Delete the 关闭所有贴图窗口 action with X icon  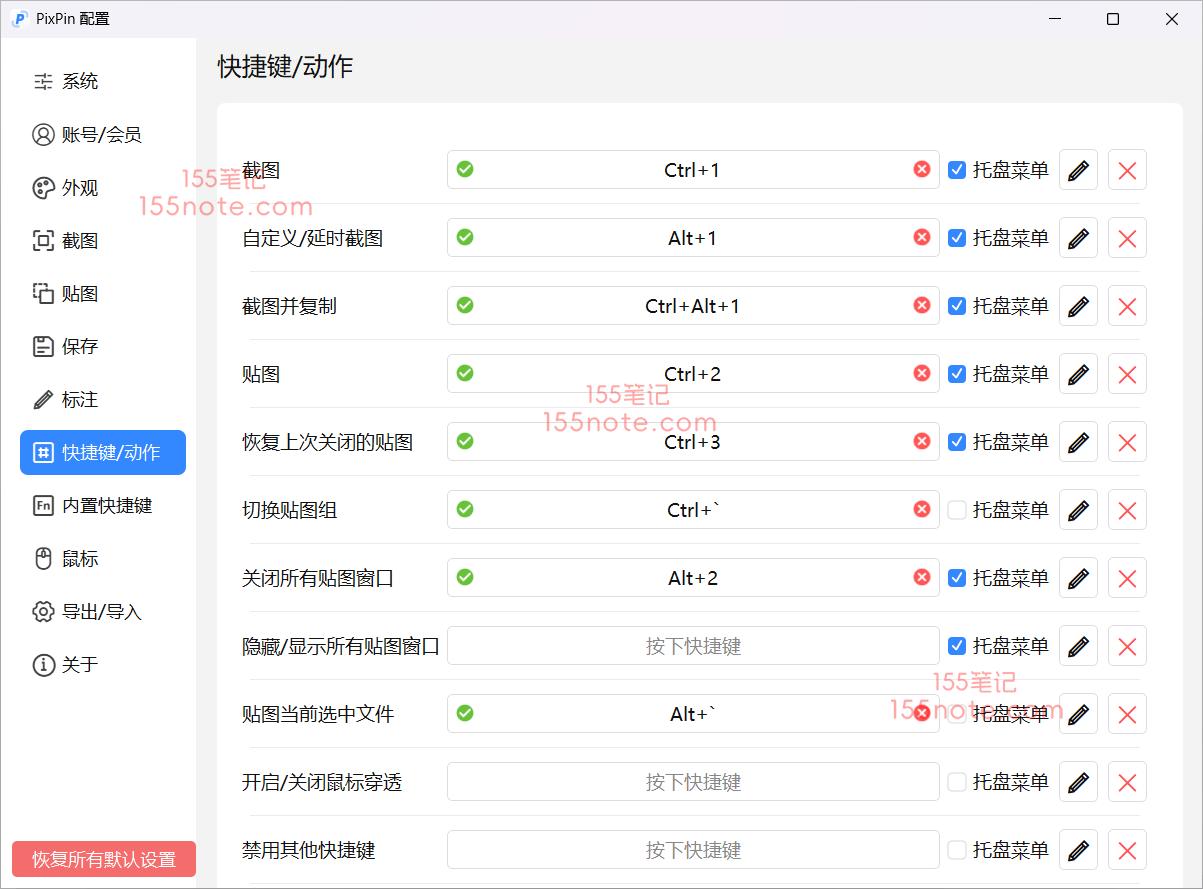(1127, 578)
